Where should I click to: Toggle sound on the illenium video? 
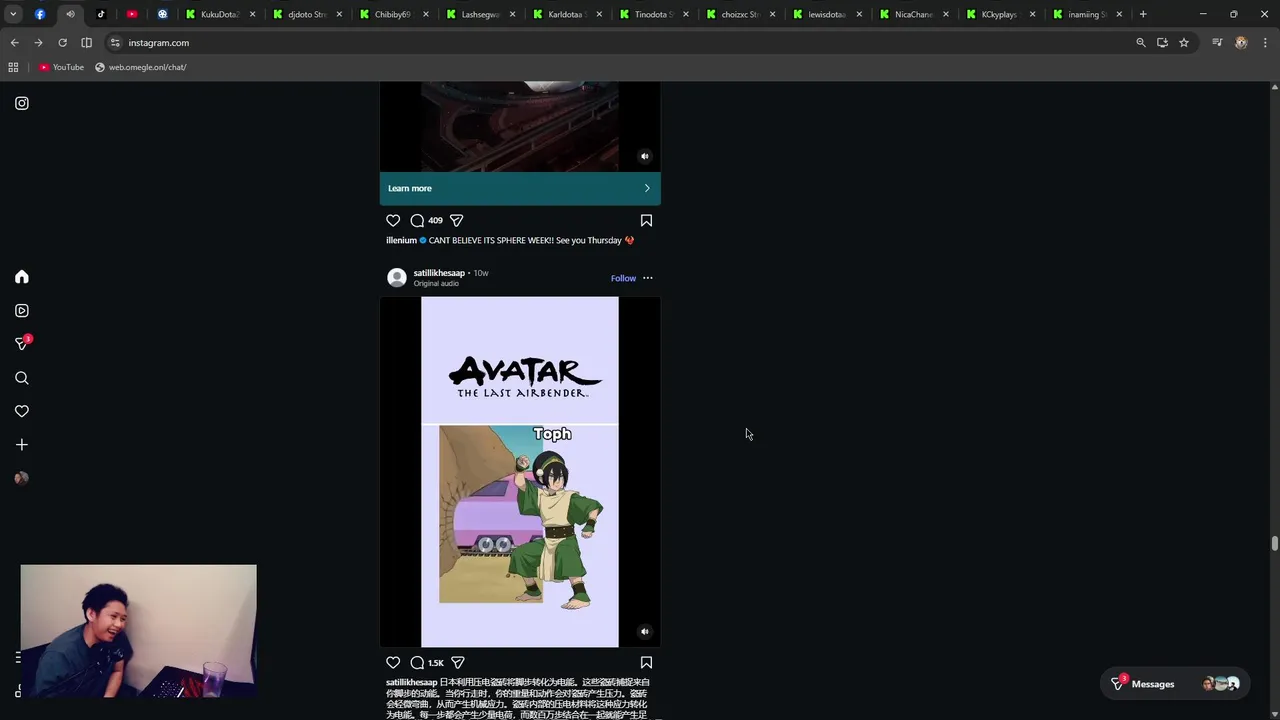click(x=645, y=156)
